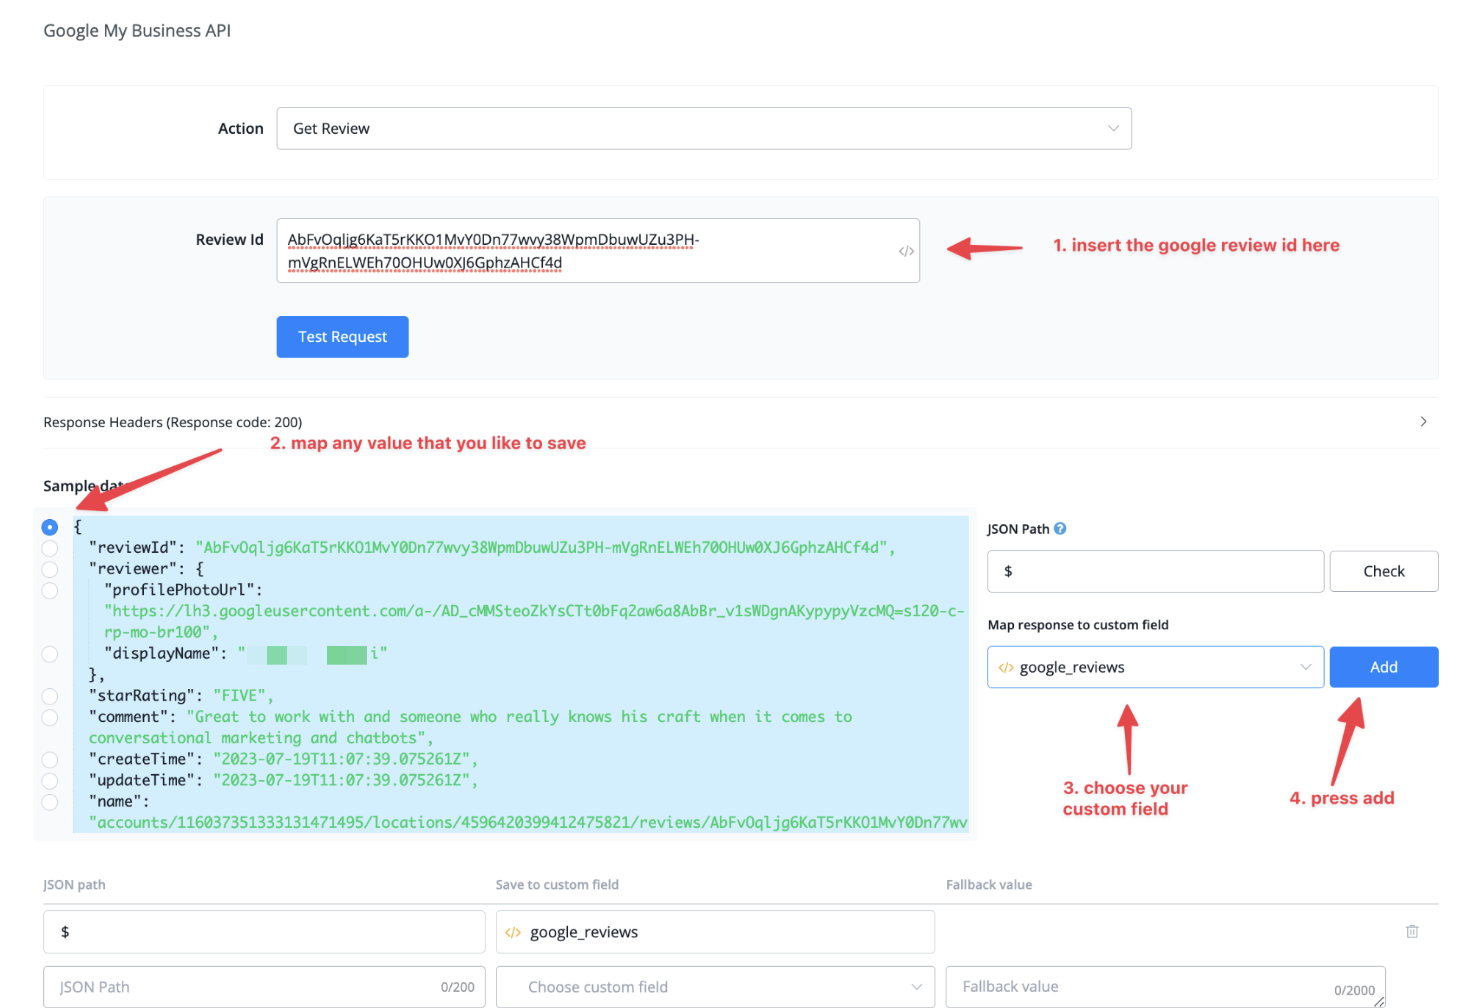
Task: Select the displayName radio button
Action: tap(50, 654)
